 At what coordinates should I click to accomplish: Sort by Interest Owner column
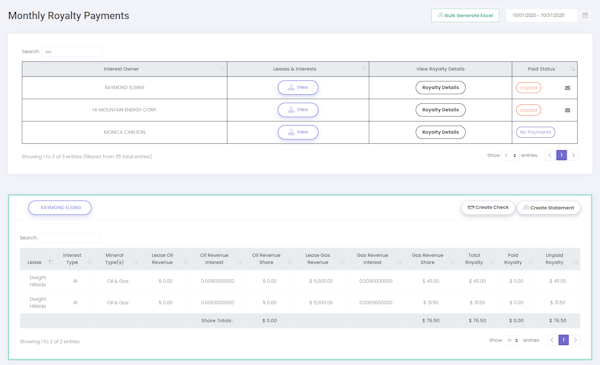pyautogui.click(x=222, y=69)
